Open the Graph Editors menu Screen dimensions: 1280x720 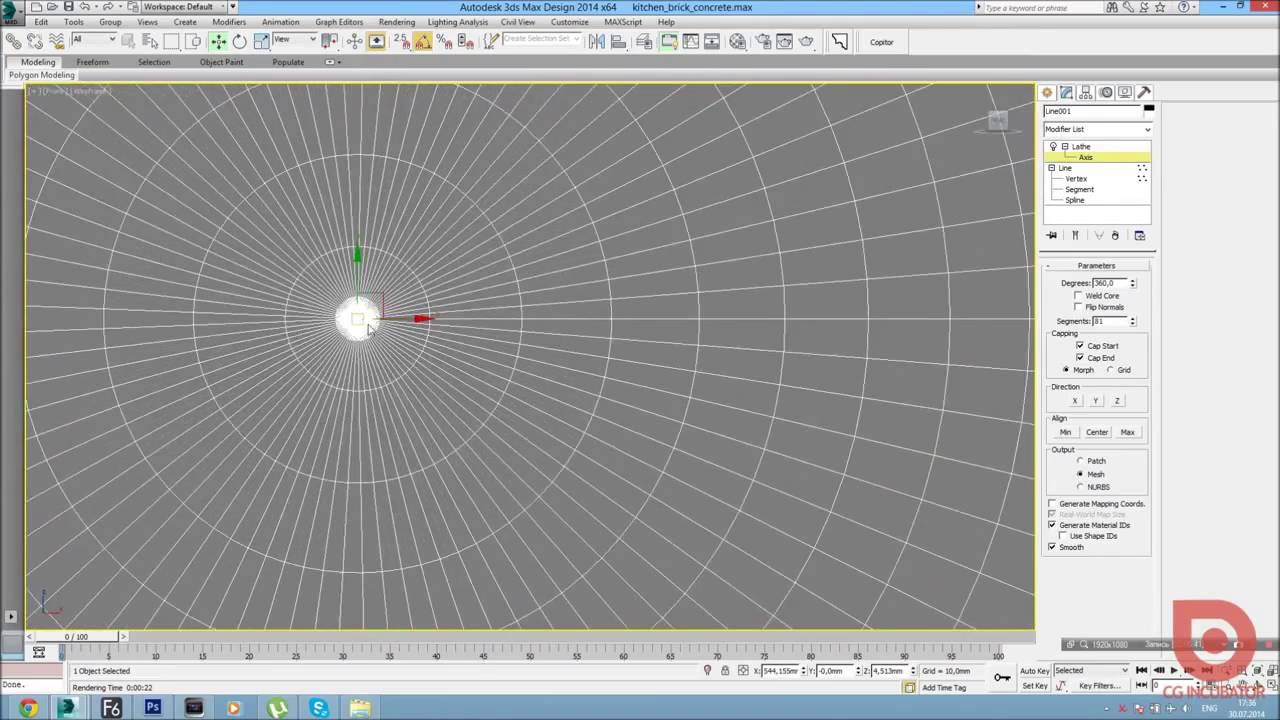pos(339,22)
